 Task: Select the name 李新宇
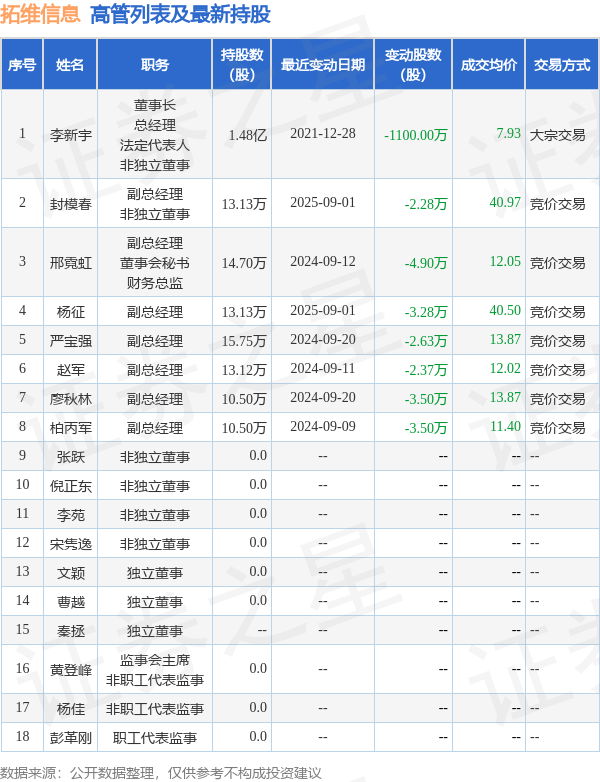70,135
